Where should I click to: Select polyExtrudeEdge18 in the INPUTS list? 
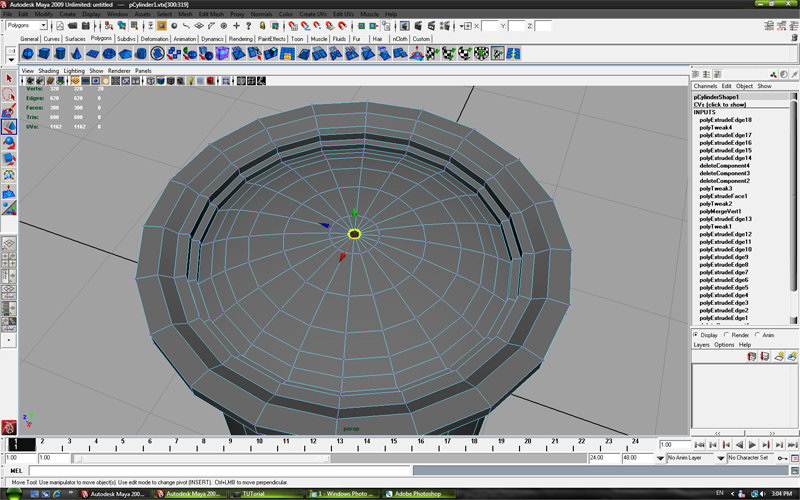(x=726, y=120)
